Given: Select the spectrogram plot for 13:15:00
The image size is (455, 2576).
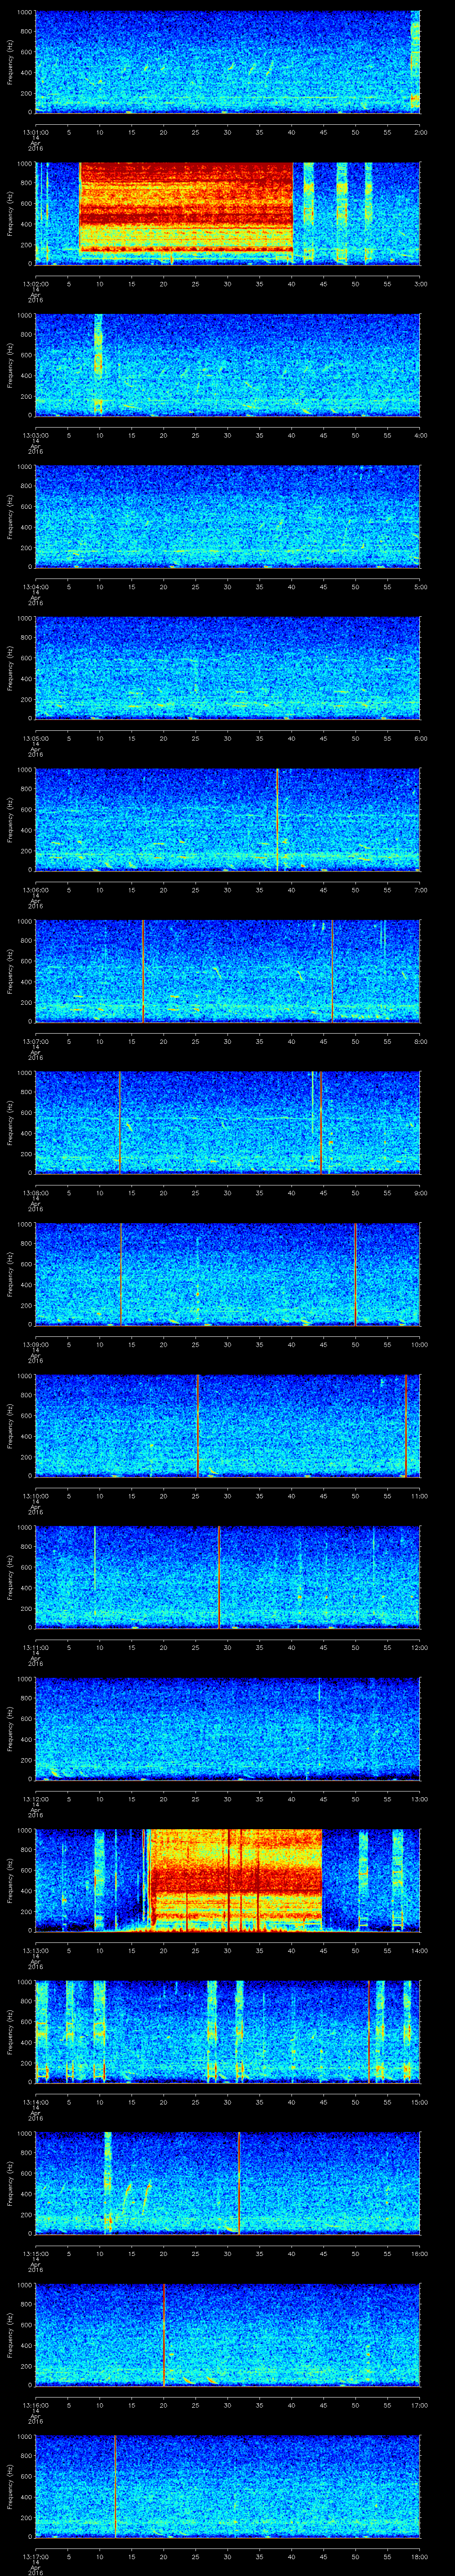Looking at the screenshot, I should click(x=228, y=2182).
